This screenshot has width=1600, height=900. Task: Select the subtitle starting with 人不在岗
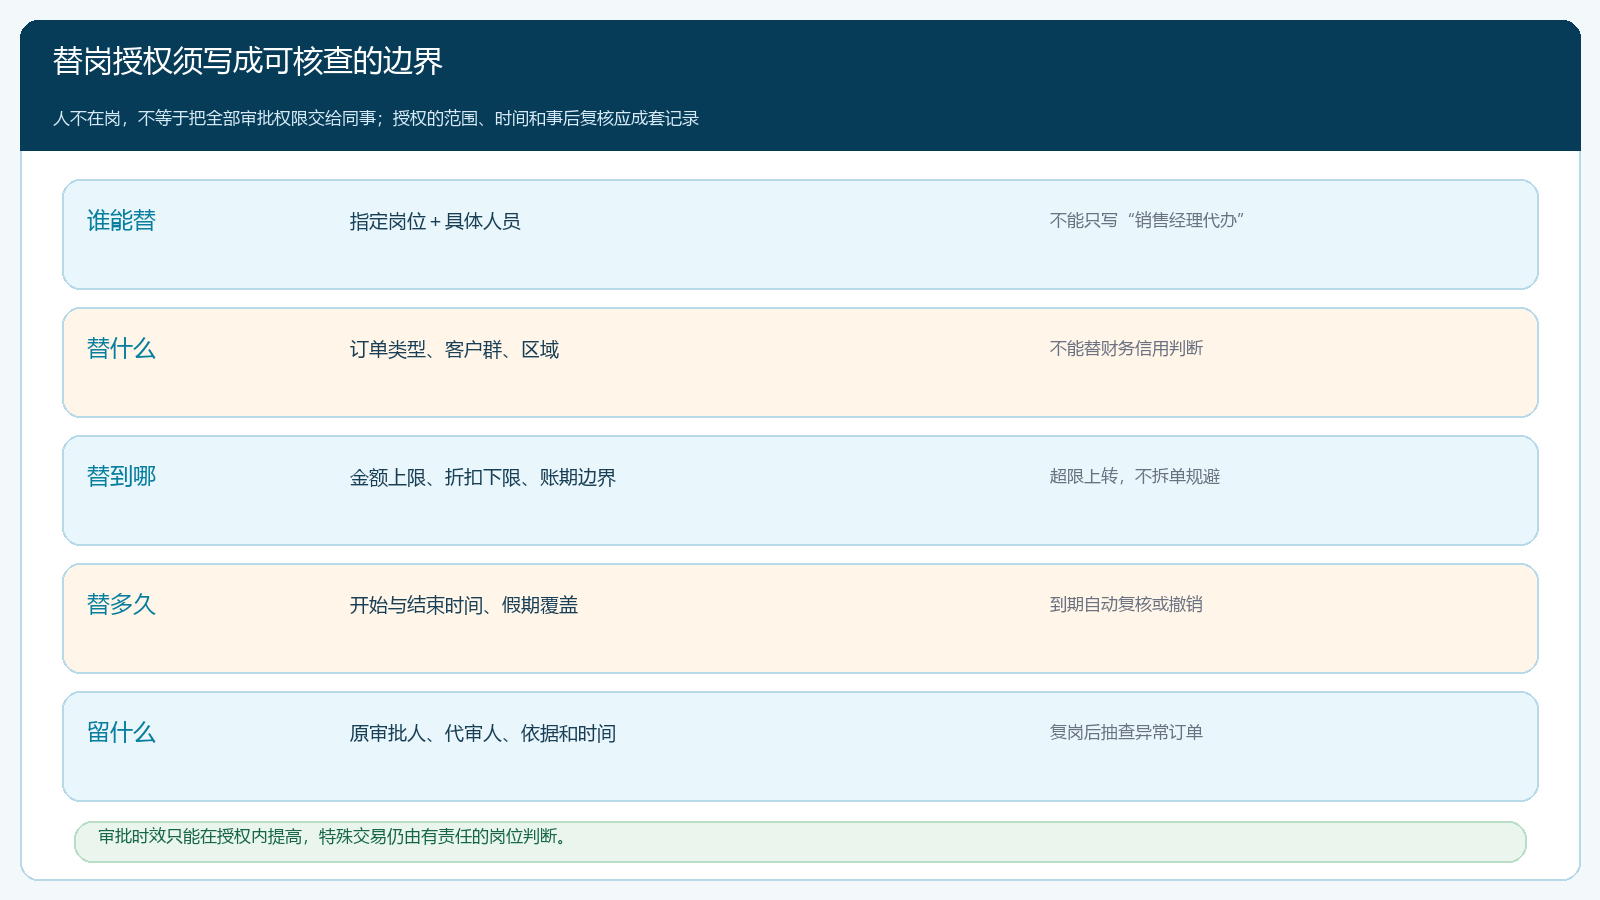point(376,118)
